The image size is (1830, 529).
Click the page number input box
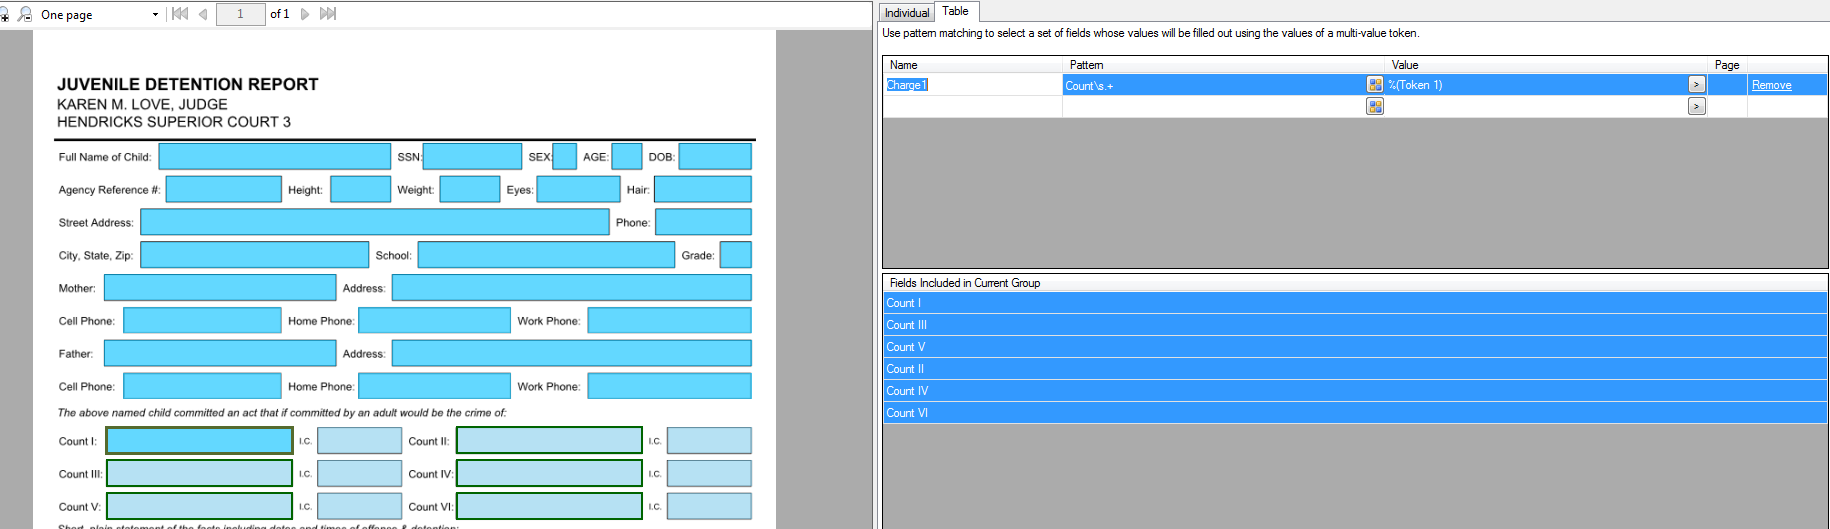tap(240, 14)
